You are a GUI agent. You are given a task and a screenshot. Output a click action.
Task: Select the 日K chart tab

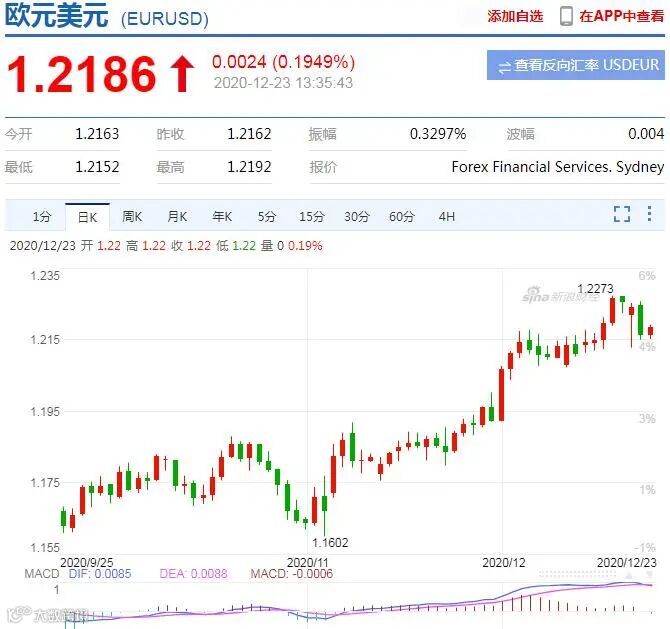pyautogui.click(x=88, y=218)
